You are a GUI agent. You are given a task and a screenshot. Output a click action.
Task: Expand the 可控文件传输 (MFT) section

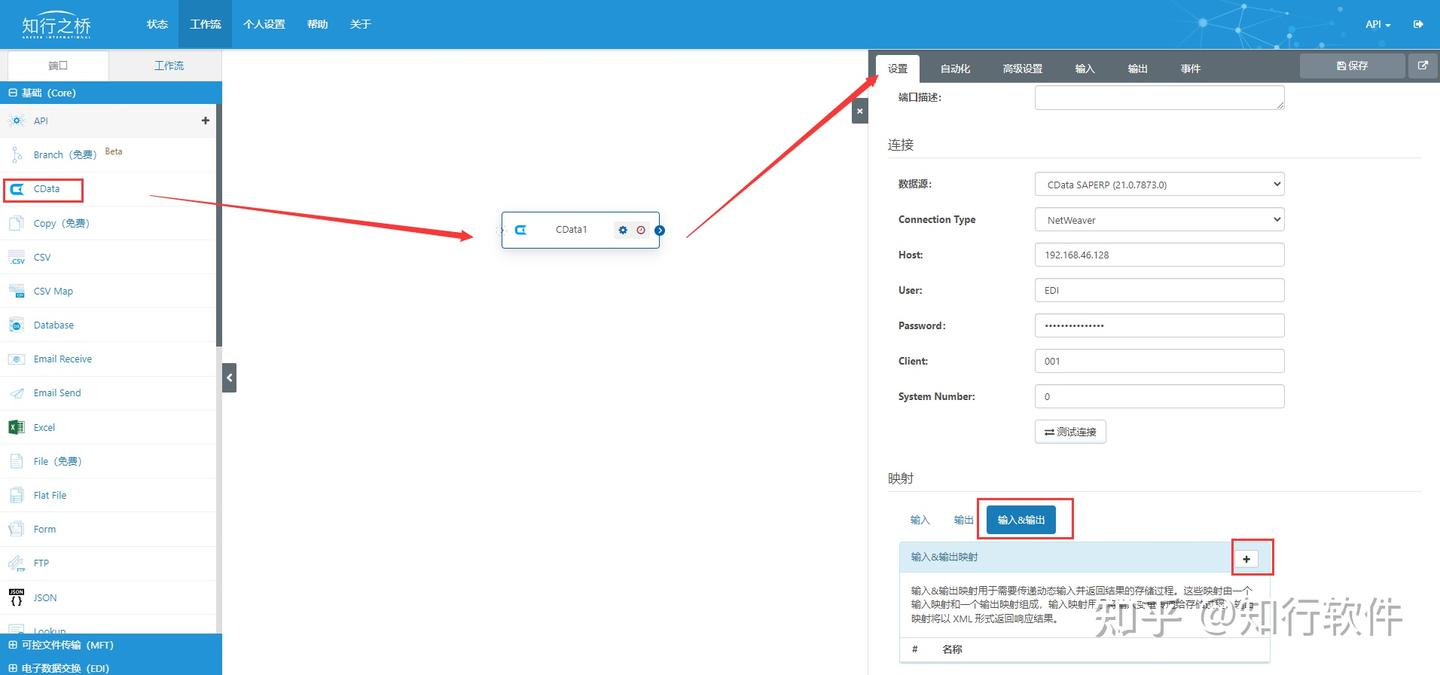pyautogui.click(x=111, y=645)
